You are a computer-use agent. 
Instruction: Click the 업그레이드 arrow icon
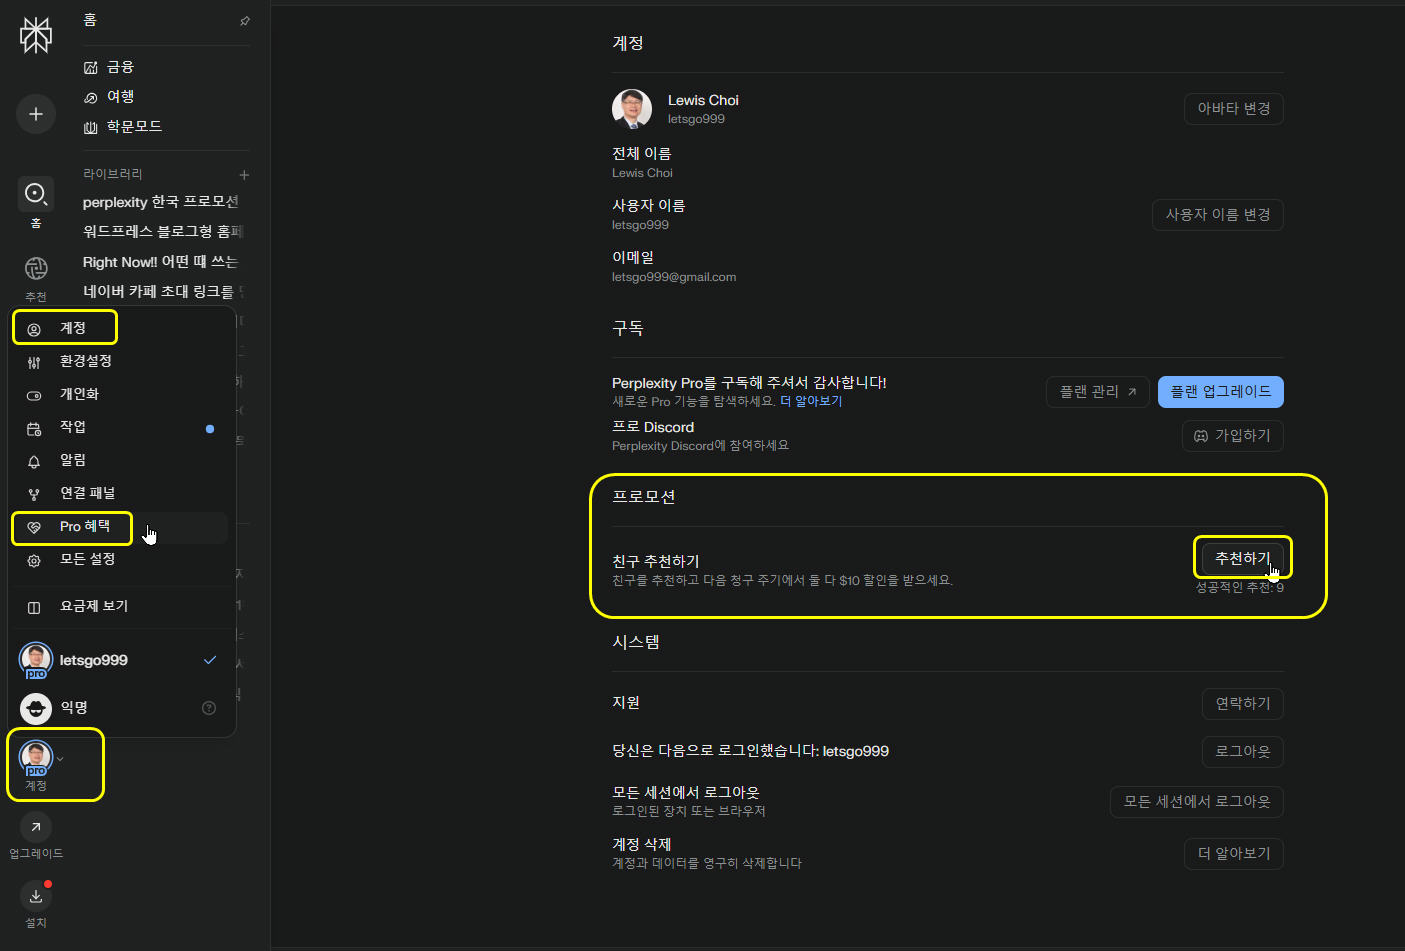[36, 827]
